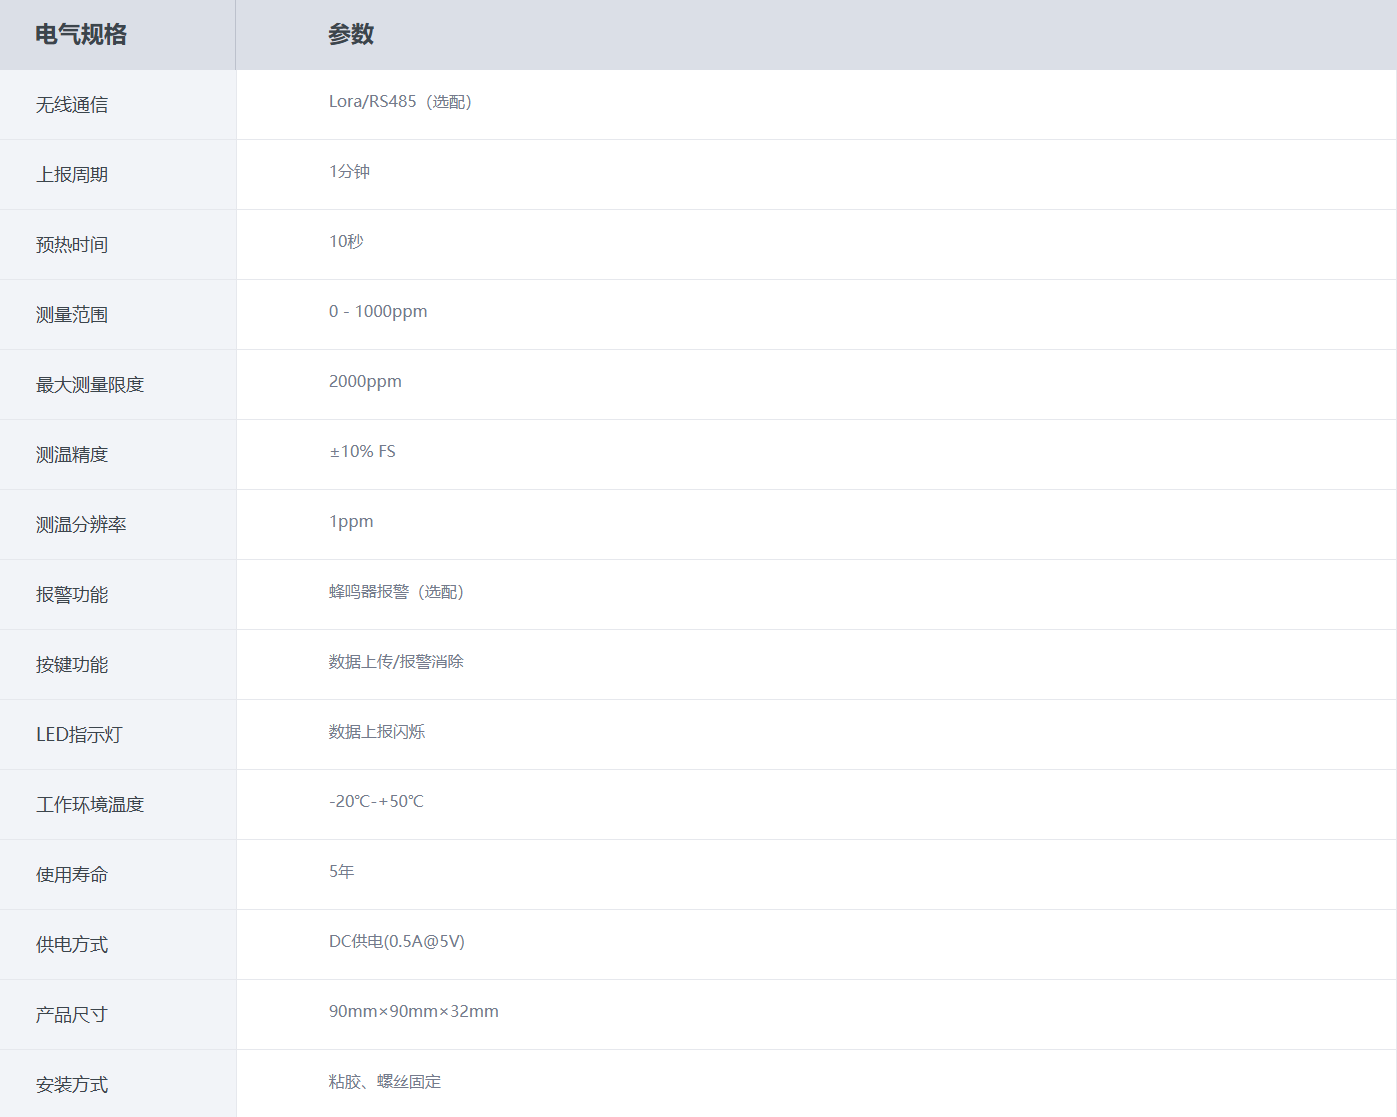Click the 2000ppm value cell
Image resolution: width=1397 pixels, height=1117 pixels.
(x=365, y=382)
